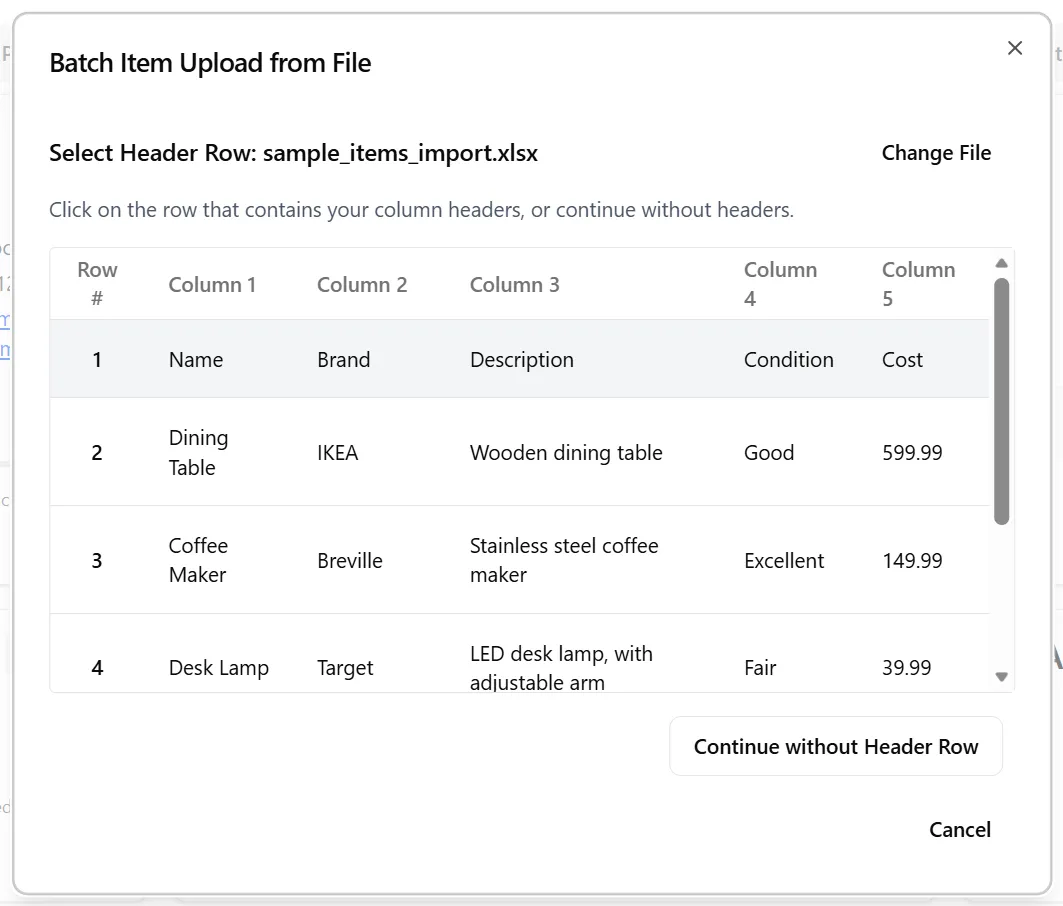Click the Fair condition cell

760,668
